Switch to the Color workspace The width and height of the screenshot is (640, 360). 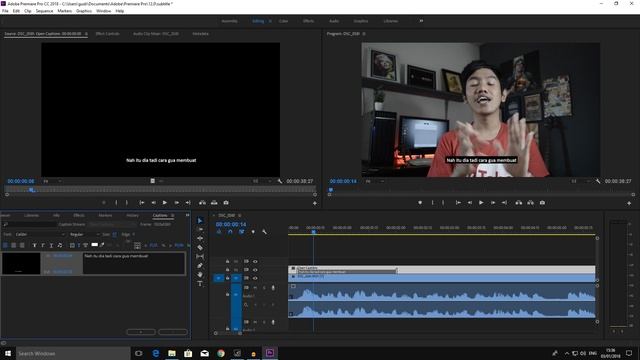click(x=283, y=21)
